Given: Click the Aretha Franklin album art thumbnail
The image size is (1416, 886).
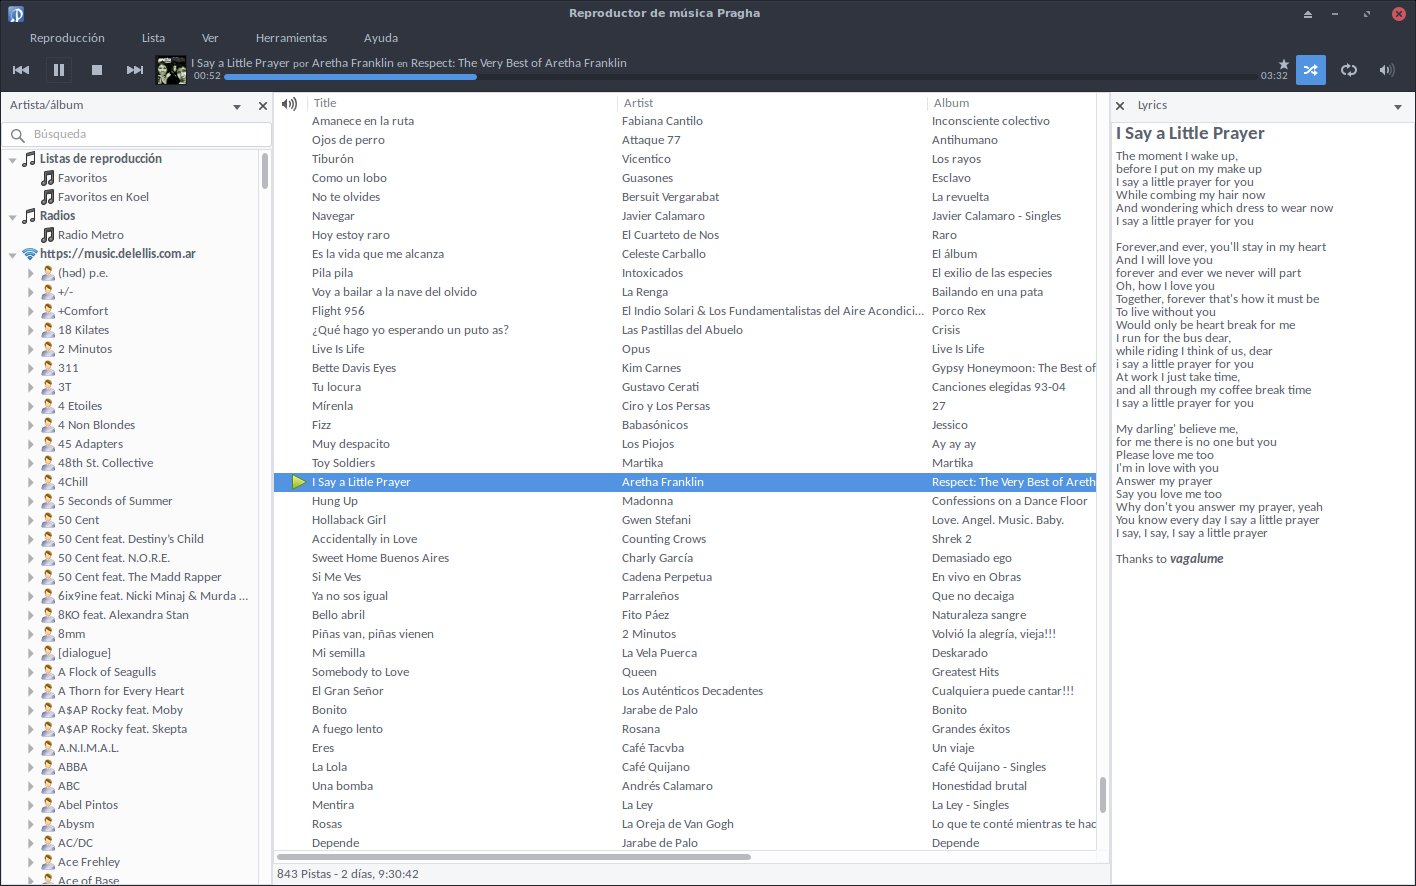Looking at the screenshot, I should pyautogui.click(x=171, y=70).
